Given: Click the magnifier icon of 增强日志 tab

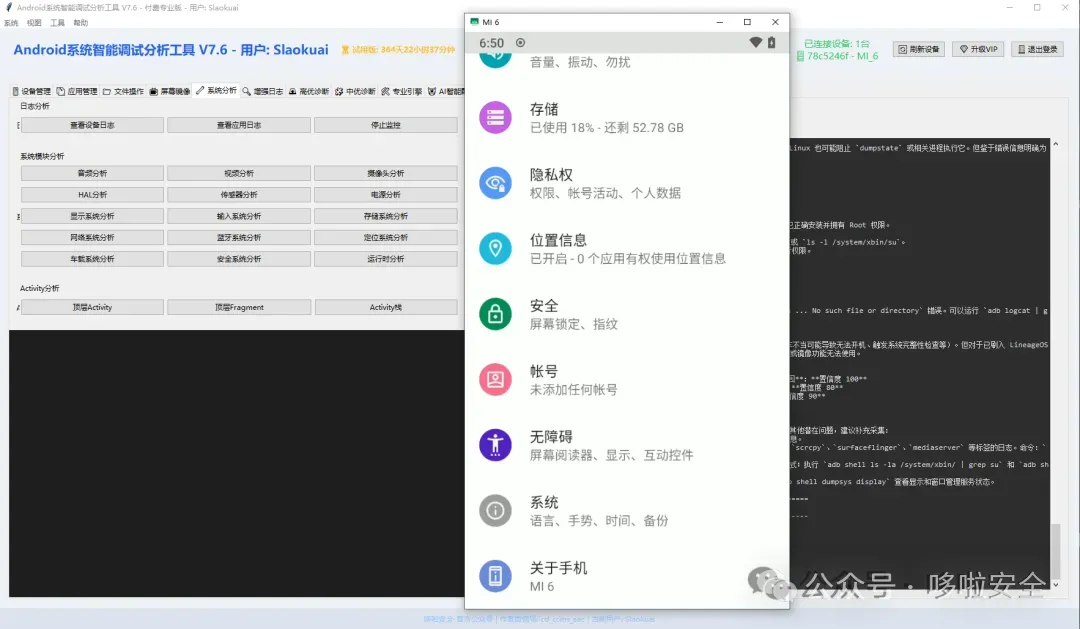Looking at the screenshot, I should tap(246, 91).
